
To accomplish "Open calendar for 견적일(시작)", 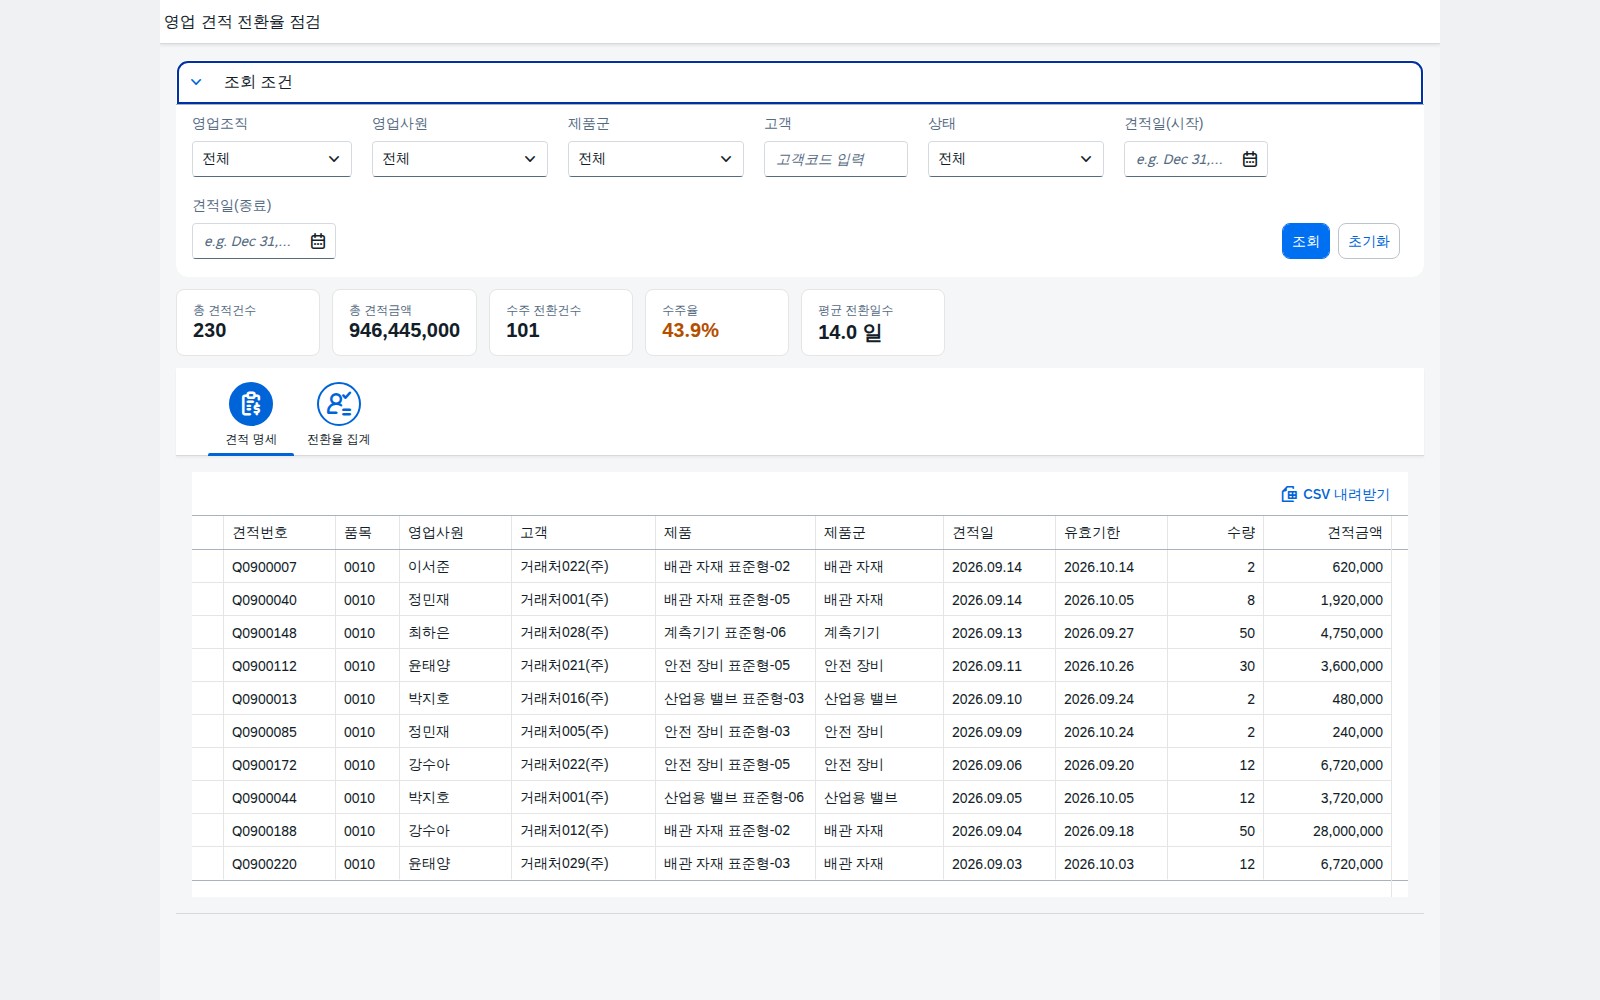I will click(1250, 159).
